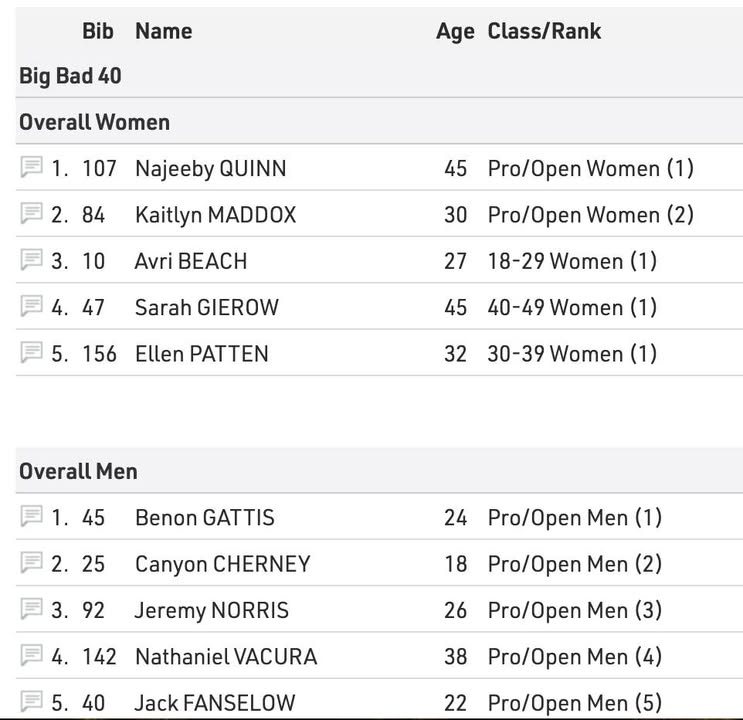Sort by the Age column header
This screenshot has height=720, width=743.
(455, 32)
